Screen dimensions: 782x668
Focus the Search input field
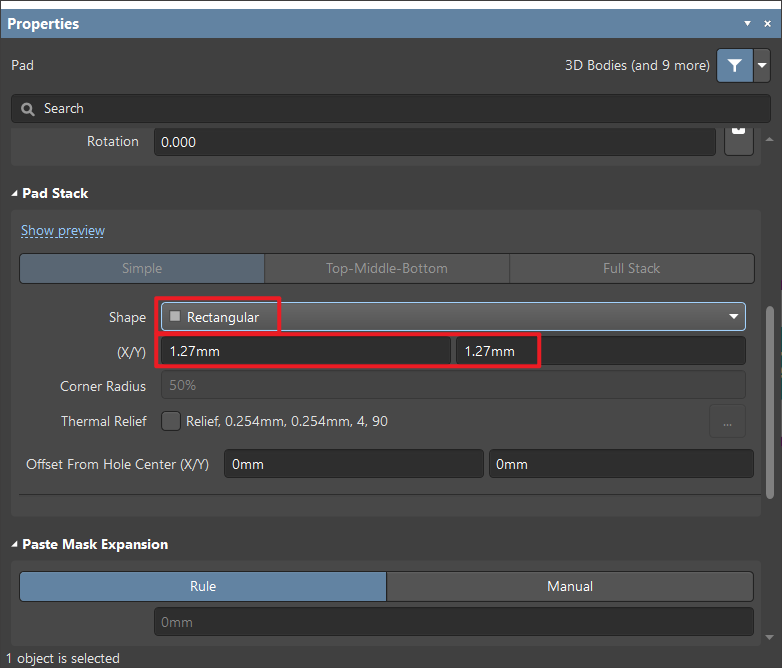(391, 109)
